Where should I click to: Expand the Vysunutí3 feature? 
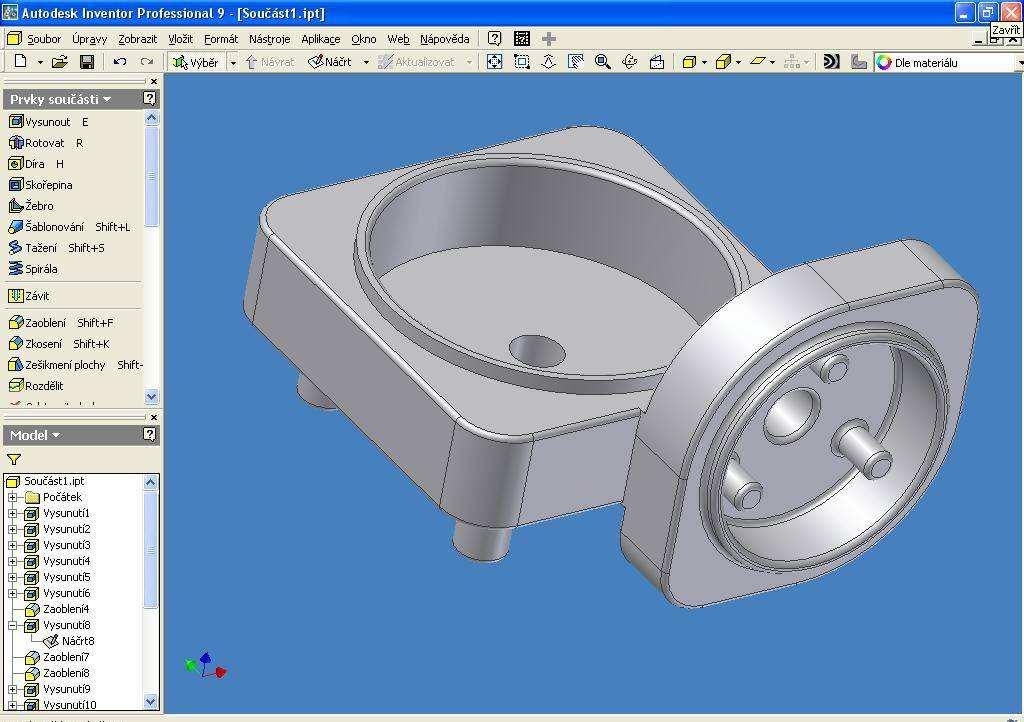(12, 545)
